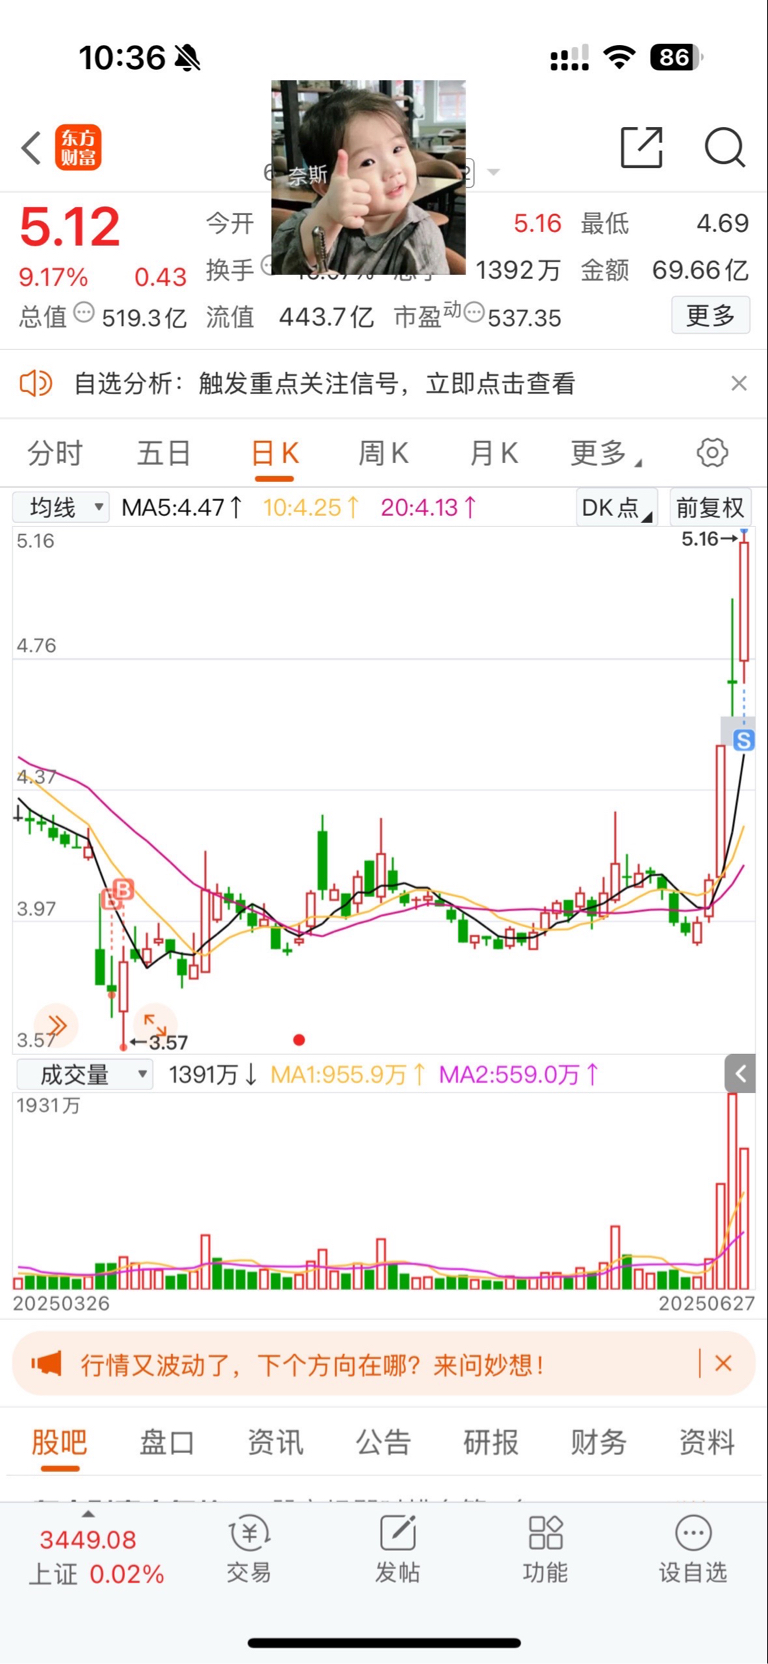Tap the battery indicator in status bar

pos(677,58)
